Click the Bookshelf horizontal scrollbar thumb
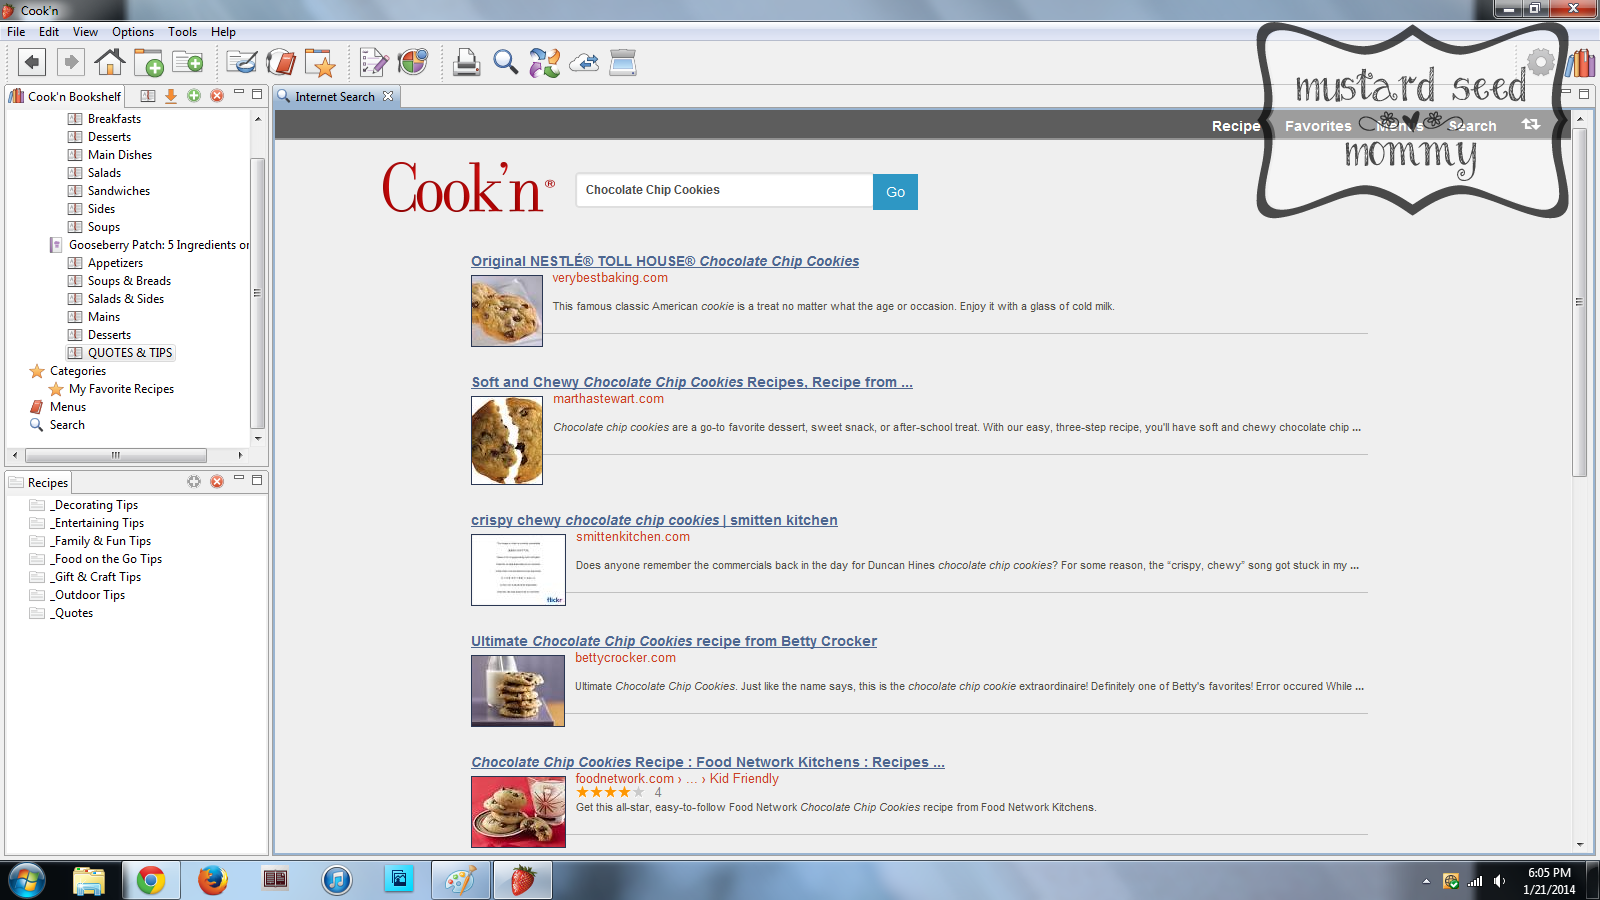 click(115, 455)
